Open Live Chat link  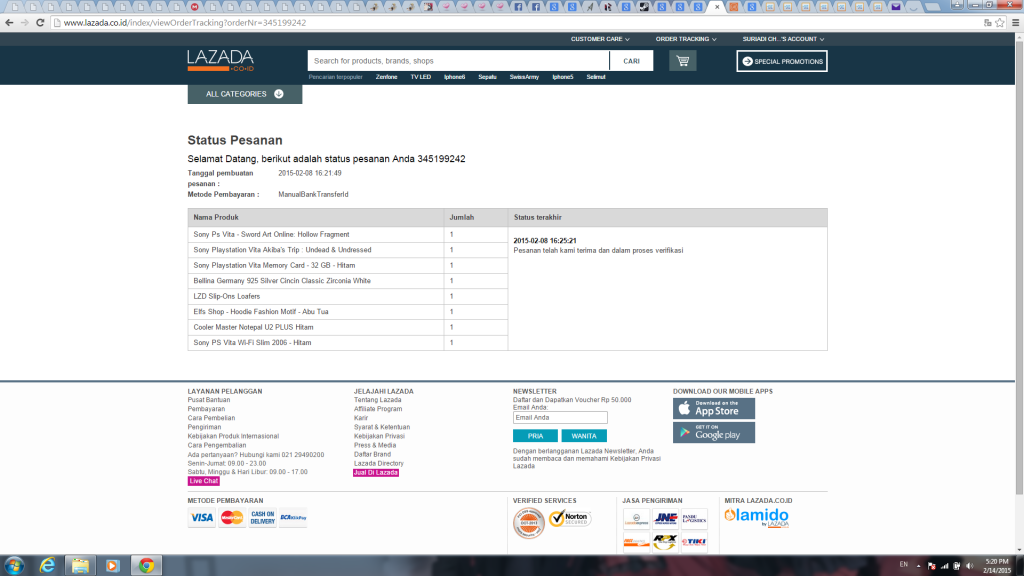coord(204,481)
